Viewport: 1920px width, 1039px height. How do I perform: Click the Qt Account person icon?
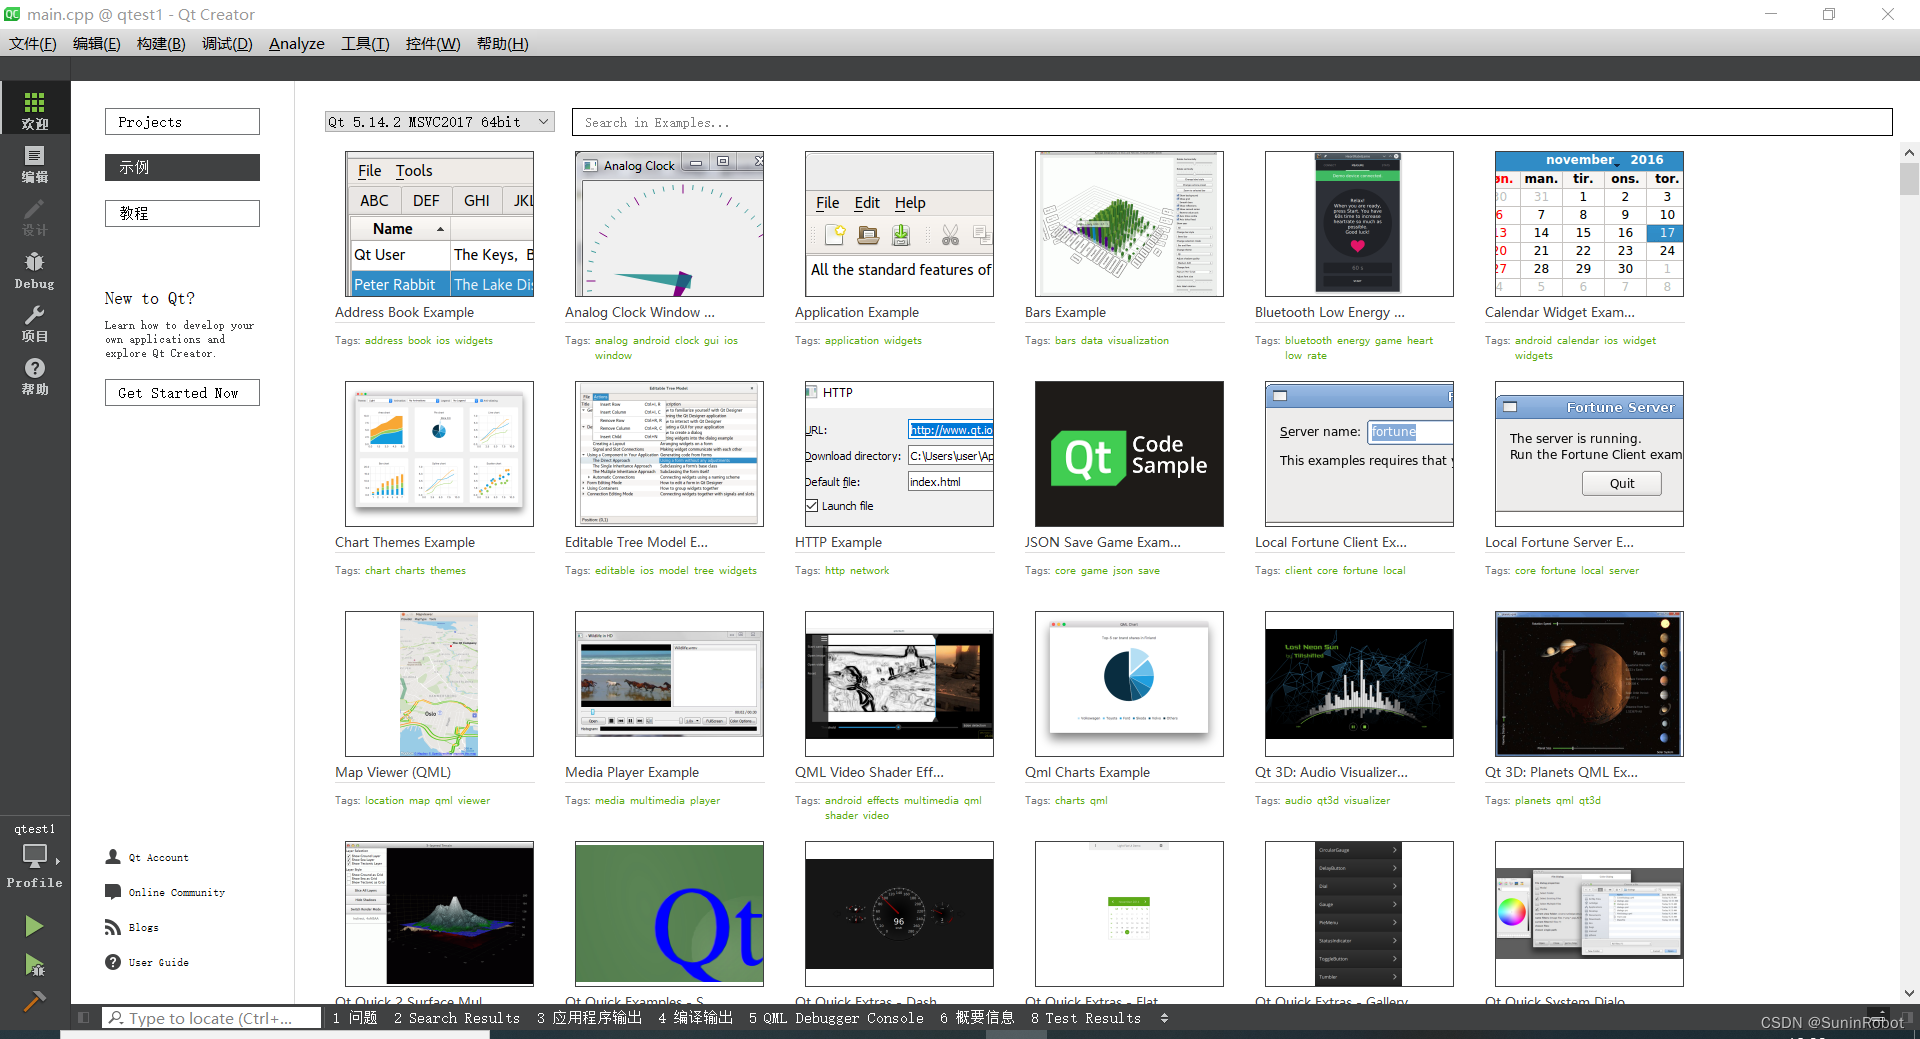tap(113, 857)
